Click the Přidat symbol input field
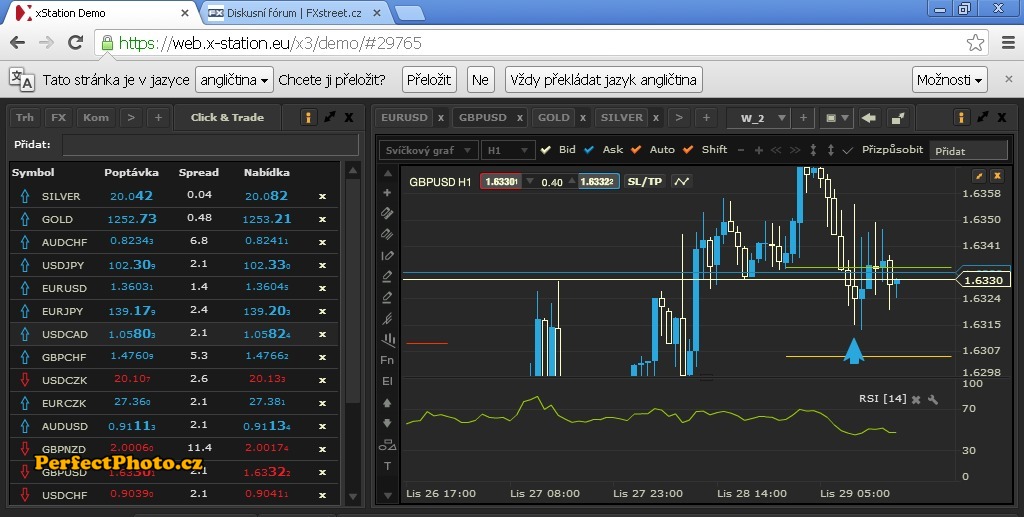The width and height of the screenshot is (1024, 517). (210, 145)
